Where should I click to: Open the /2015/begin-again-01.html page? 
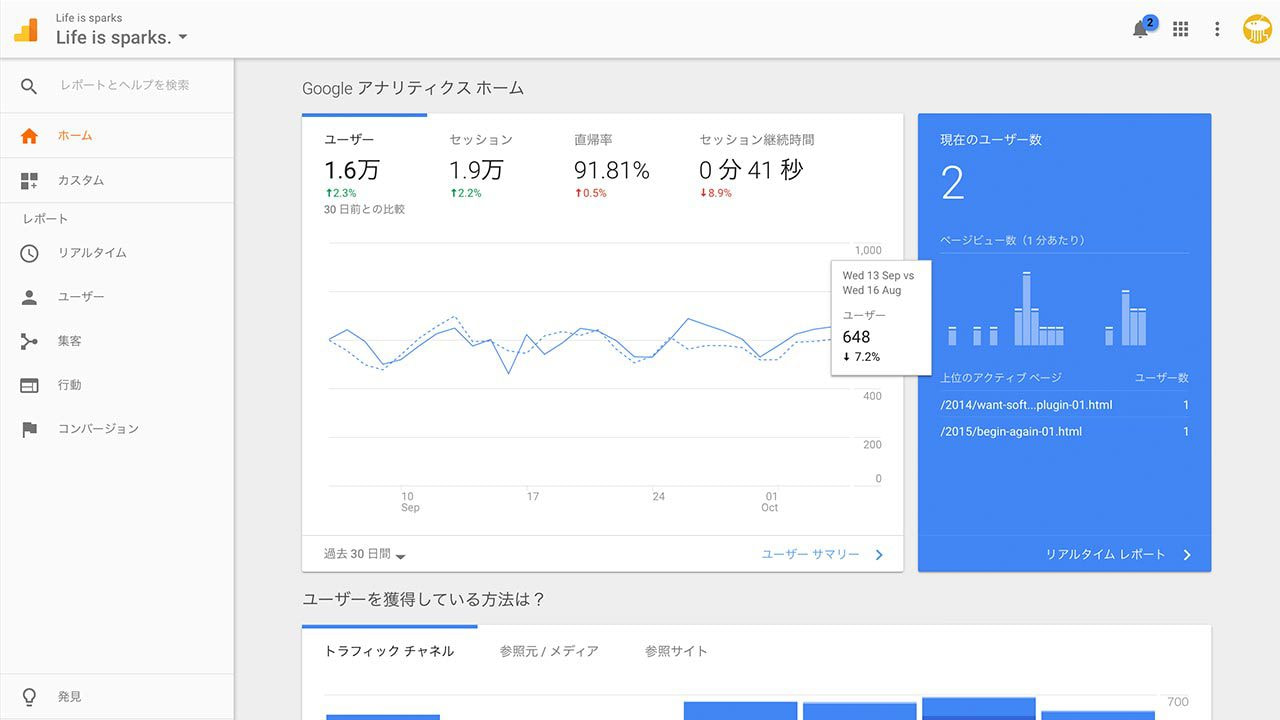(x=1011, y=432)
